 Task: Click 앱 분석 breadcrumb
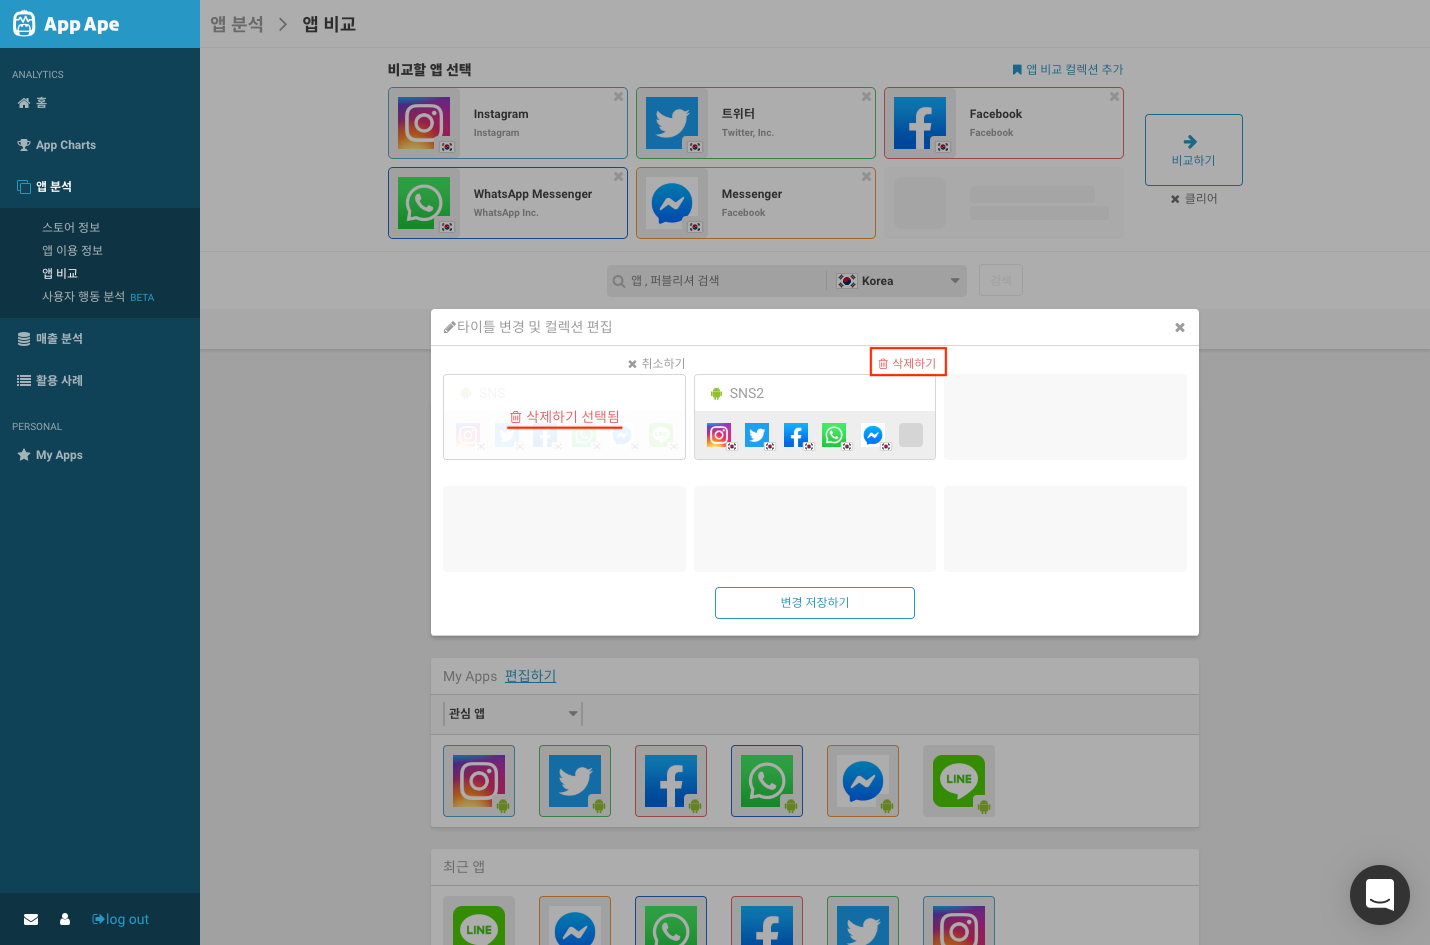tap(237, 24)
